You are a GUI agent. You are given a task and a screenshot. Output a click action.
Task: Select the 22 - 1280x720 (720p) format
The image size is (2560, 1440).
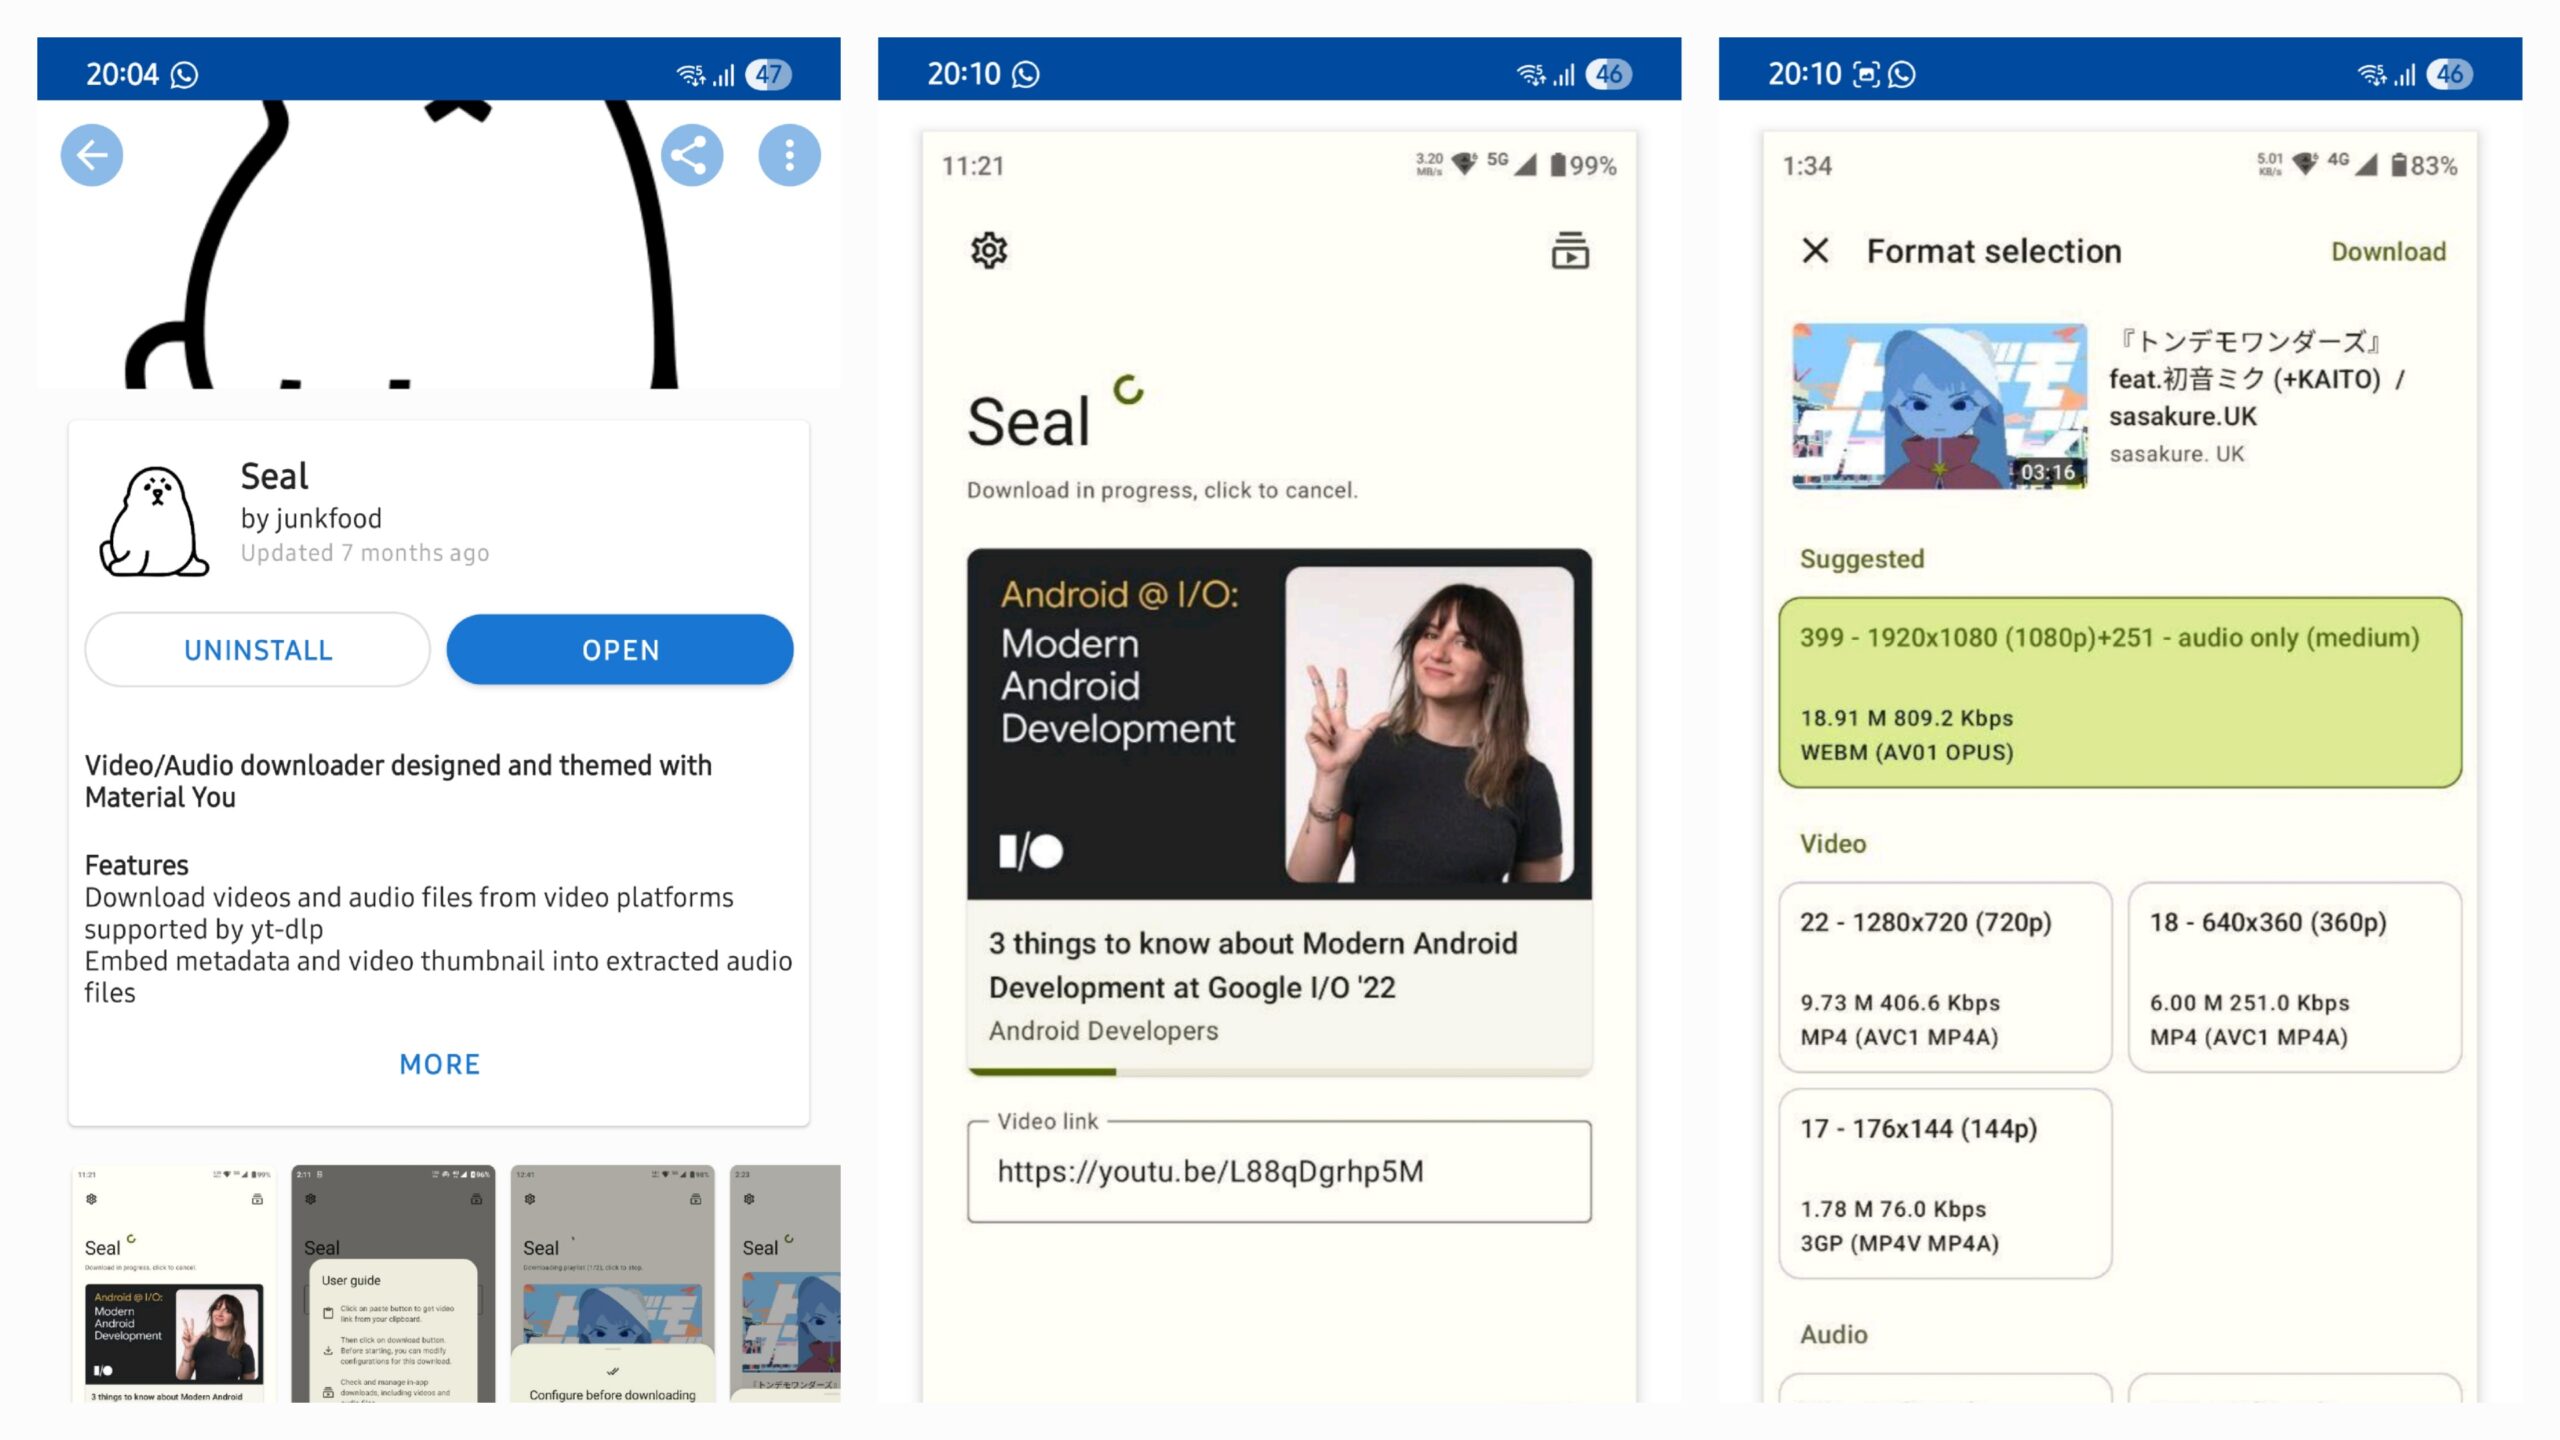point(1945,977)
